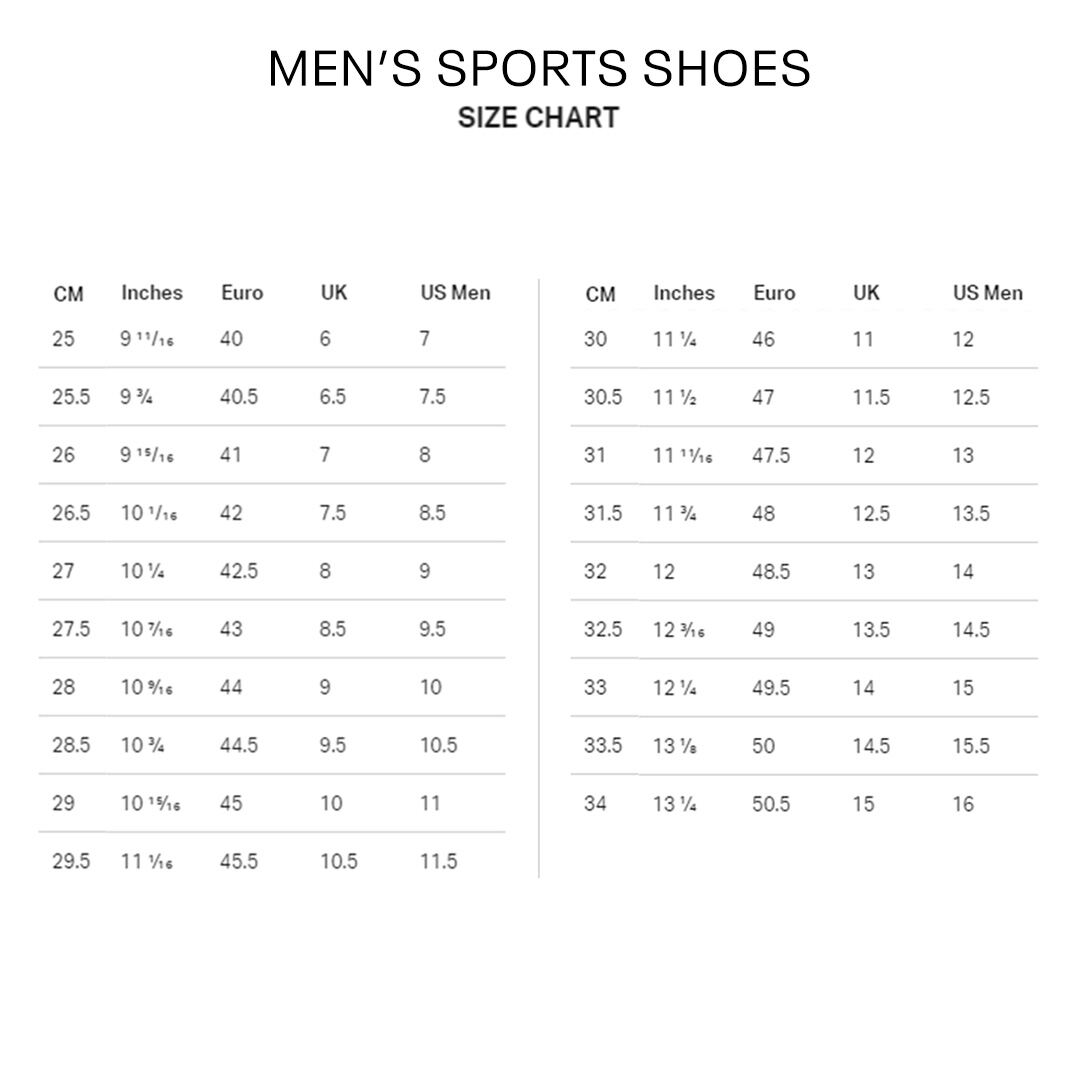Image resolution: width=1080 pixels, height=1080 pixels.
Task: Click the MEN'S SPORTS SHOES title
Action: point(539,68)
